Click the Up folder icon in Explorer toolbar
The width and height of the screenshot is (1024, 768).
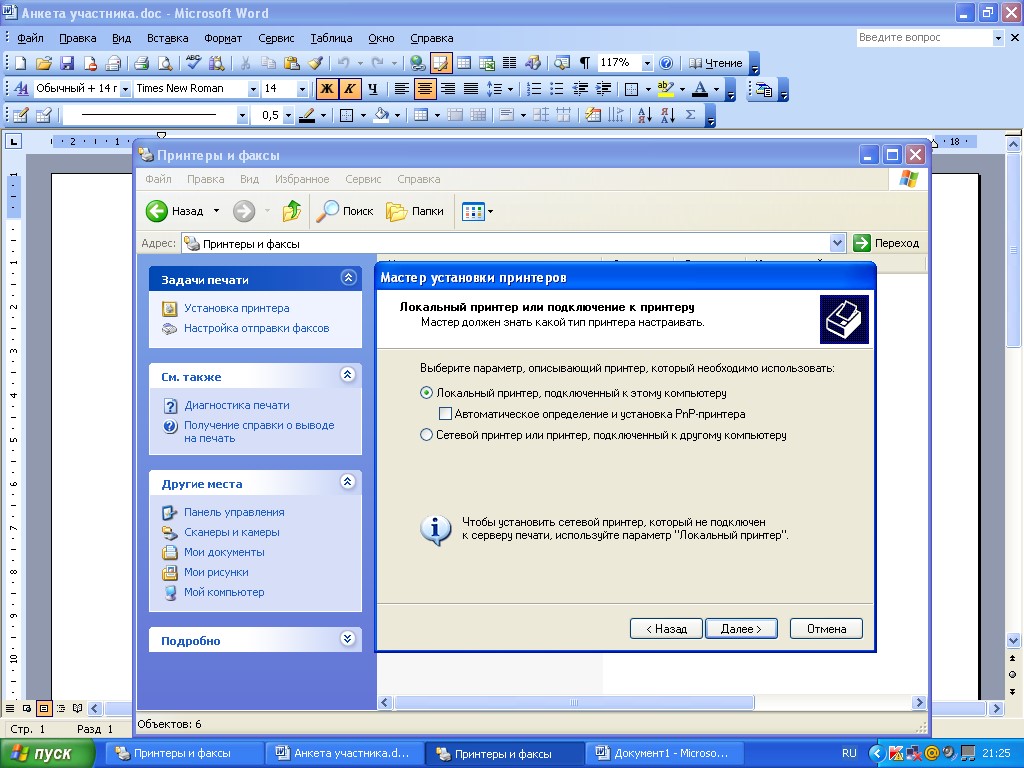coord(292,211)
